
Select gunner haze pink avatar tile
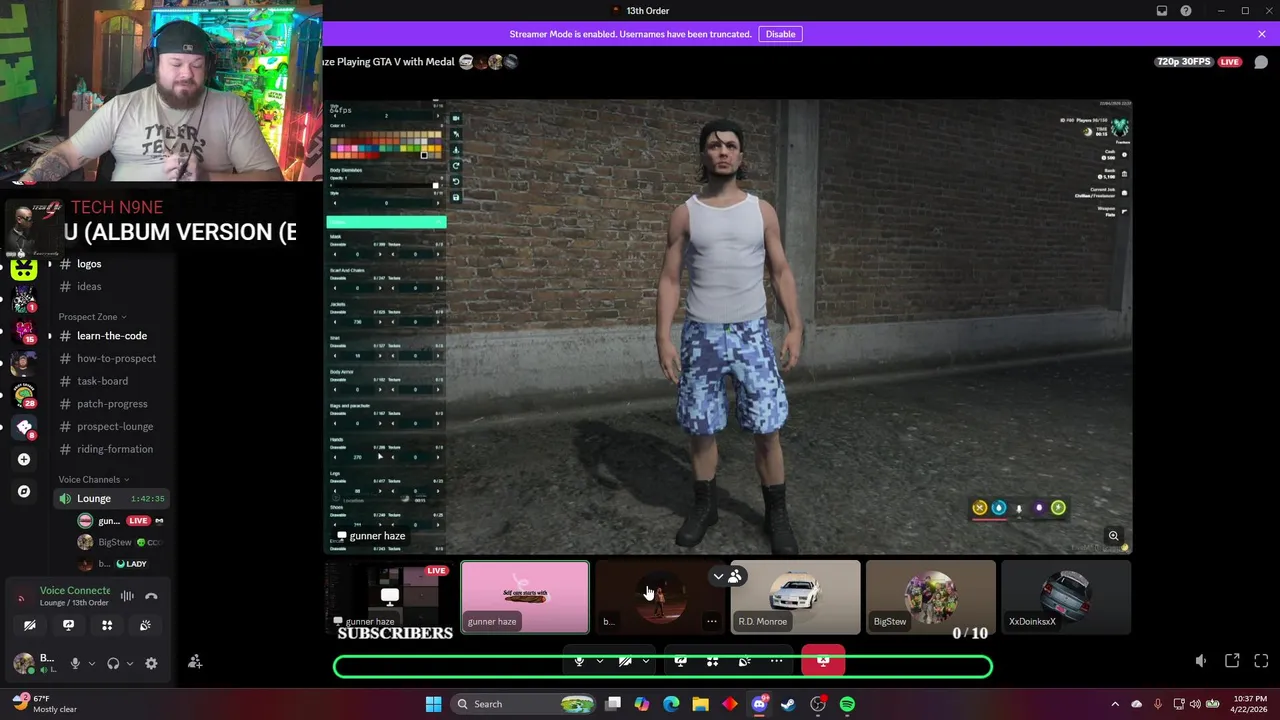(525, 597)
